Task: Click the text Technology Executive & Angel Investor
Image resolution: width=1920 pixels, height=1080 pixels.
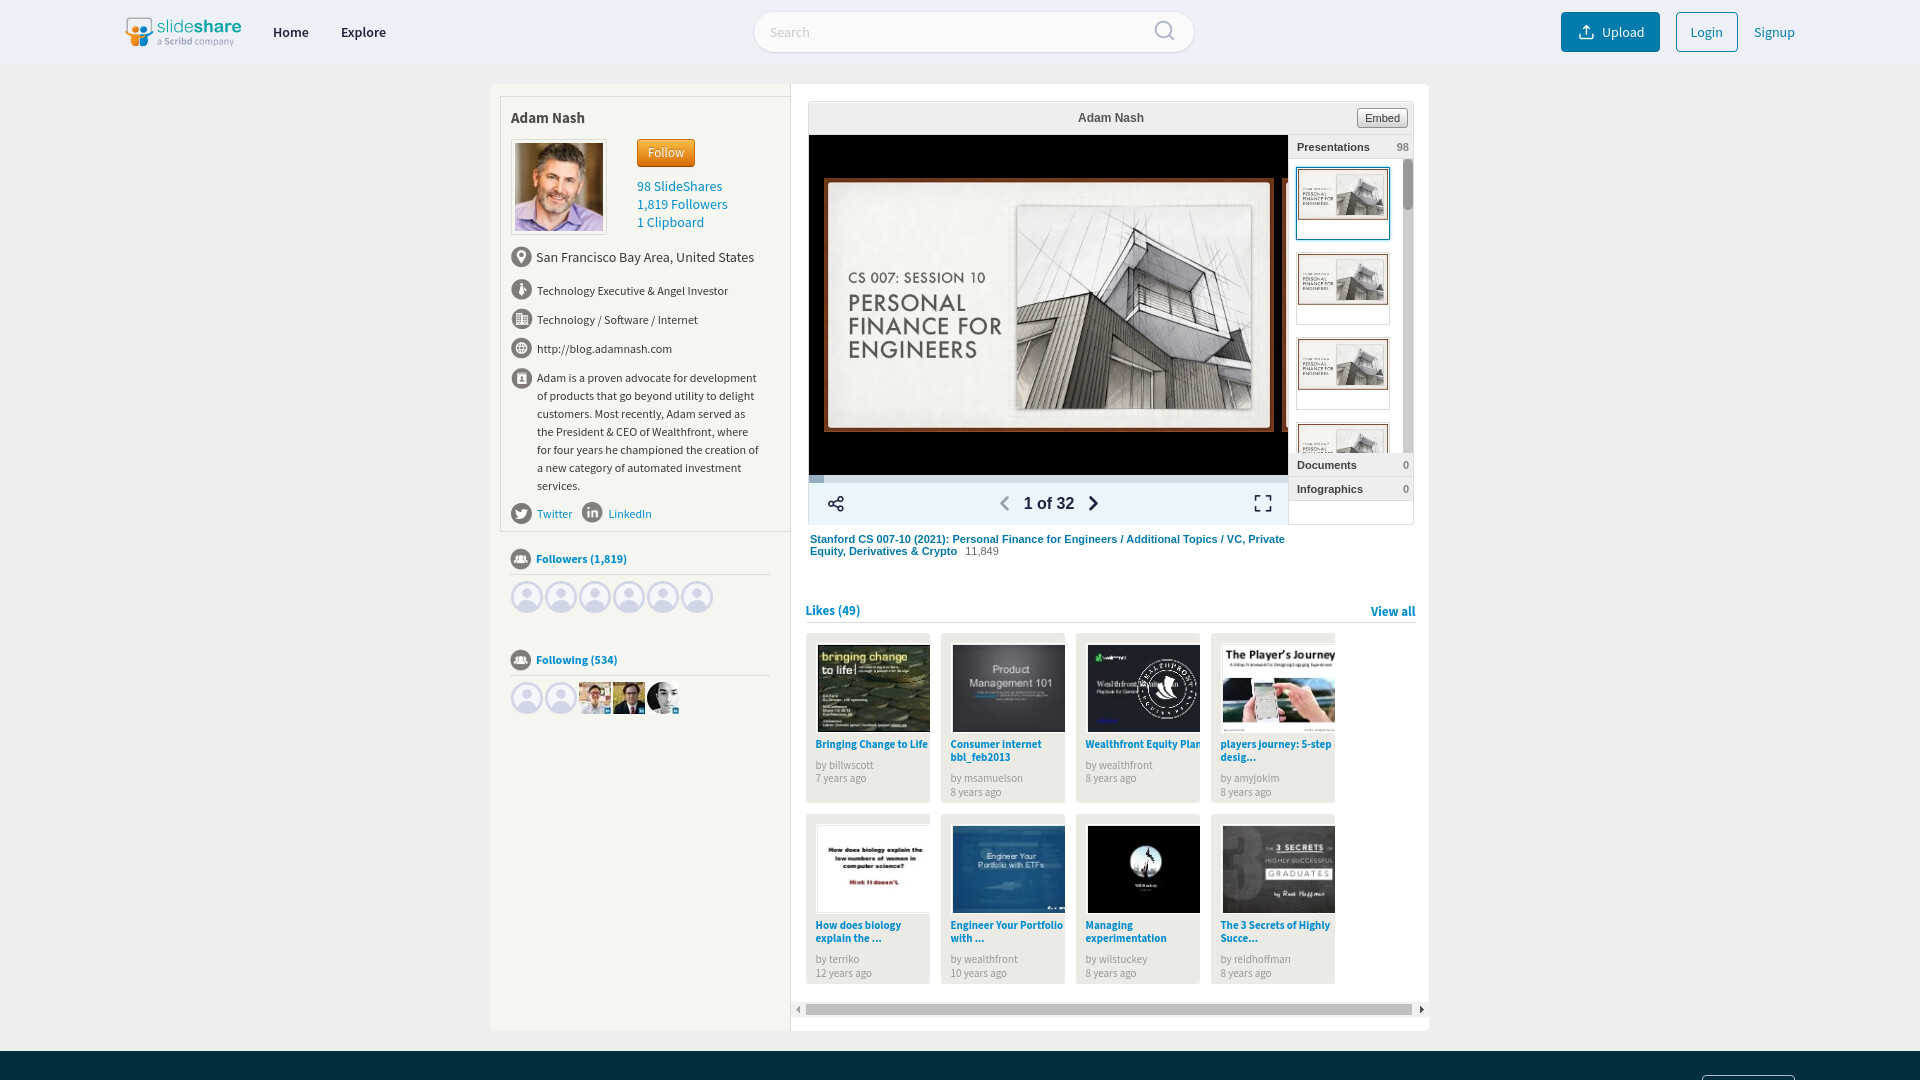Action: 632,291
